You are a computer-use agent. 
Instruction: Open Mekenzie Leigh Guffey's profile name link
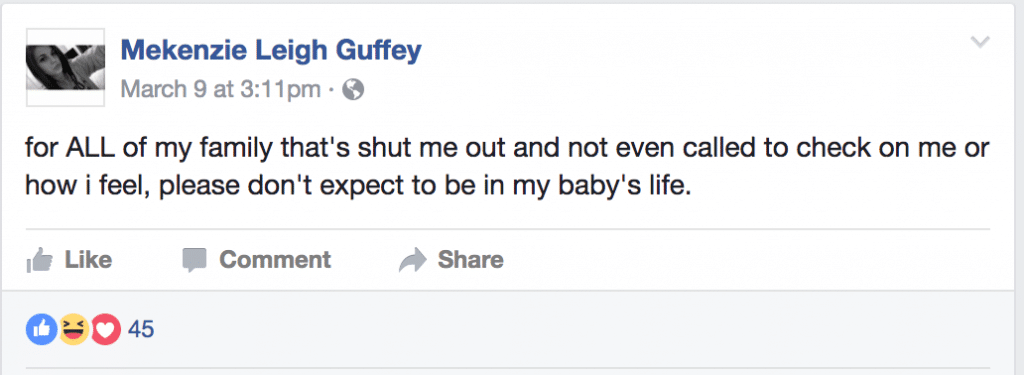[x=271, y=50]
